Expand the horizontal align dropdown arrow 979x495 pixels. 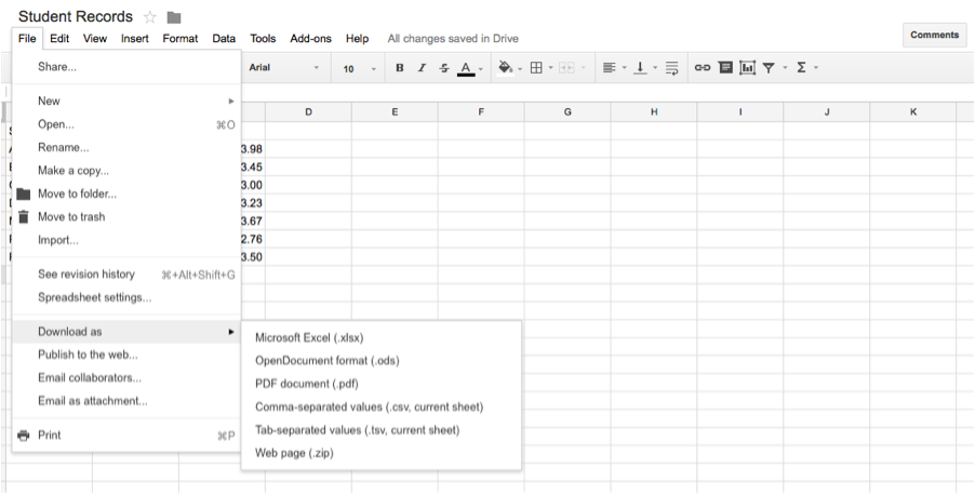coord(624,68)
